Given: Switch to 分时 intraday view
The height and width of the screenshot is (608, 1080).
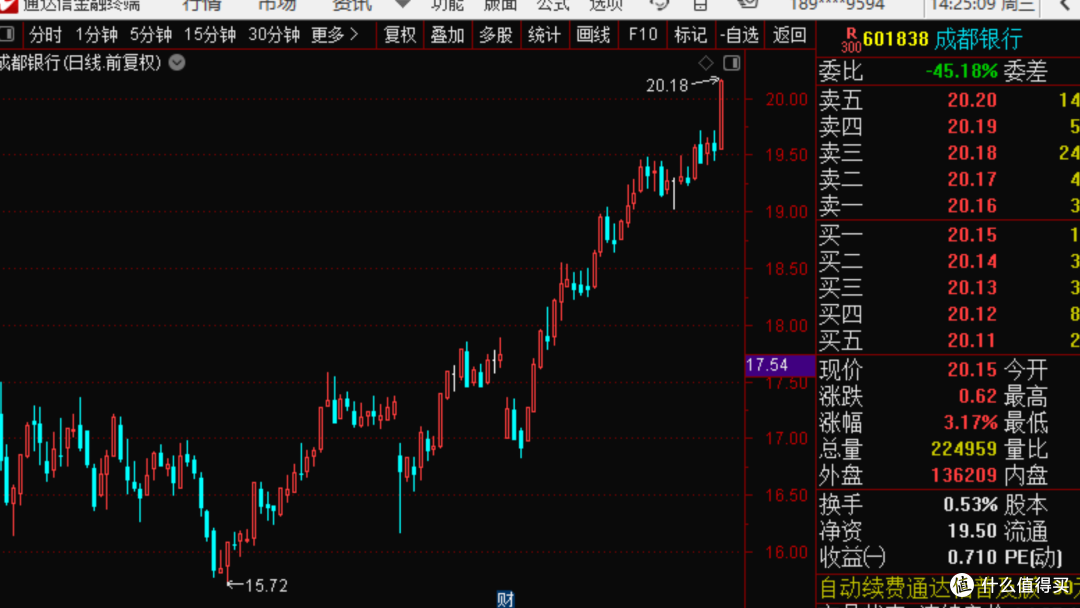Looking at the screenshot, I should point(45,34).
